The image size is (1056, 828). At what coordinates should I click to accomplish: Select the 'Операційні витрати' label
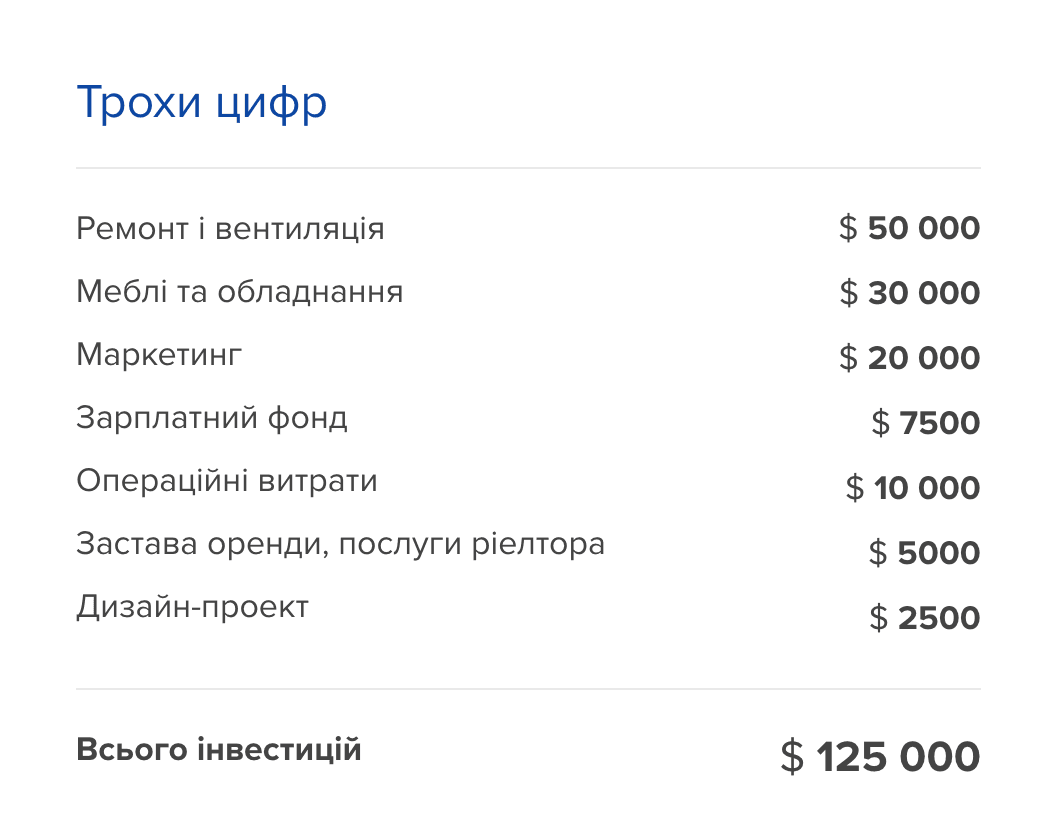pos(227,481)
